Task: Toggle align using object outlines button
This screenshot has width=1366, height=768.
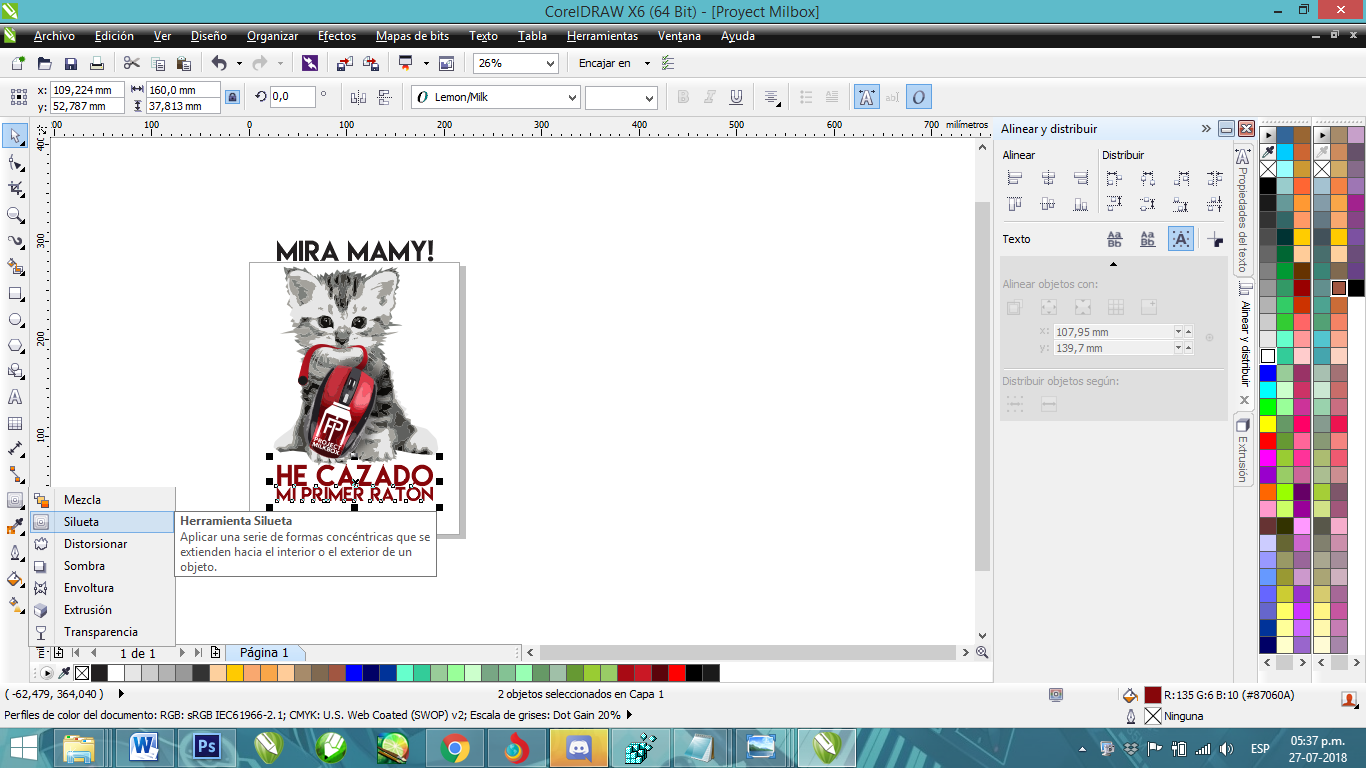Action: point(1215,239)
